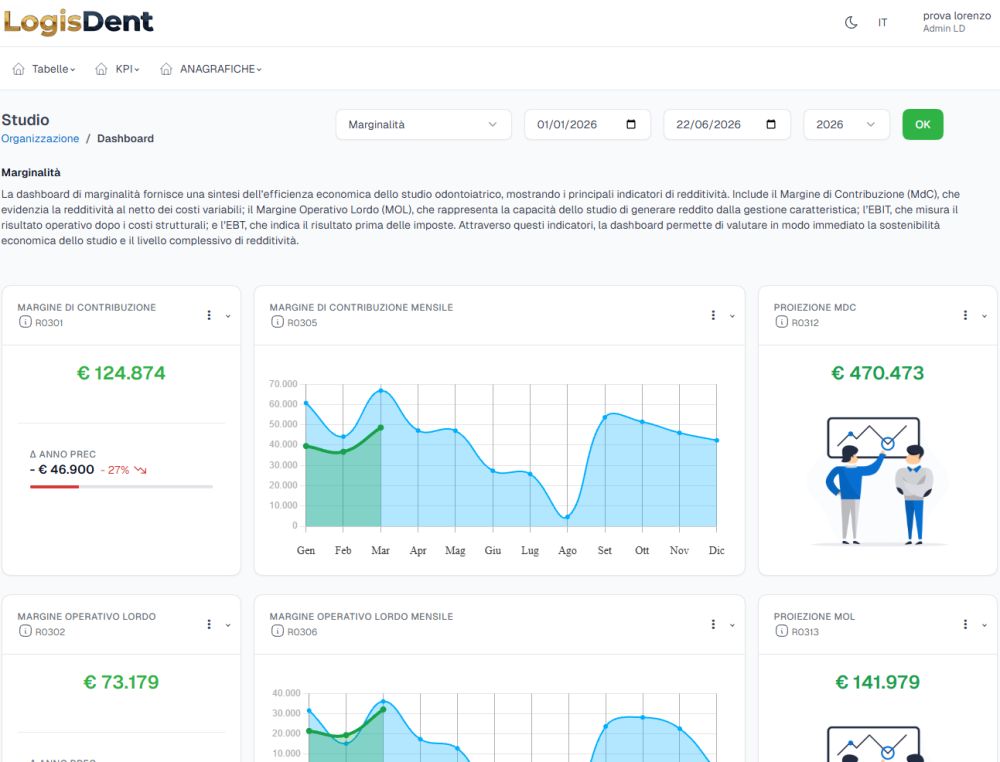Image resolution: width=1000 pixels, height=762 pixels.
Task: Open three-dot menu on Margine Operativo Lordo card
Action: (x=209, y=624)
